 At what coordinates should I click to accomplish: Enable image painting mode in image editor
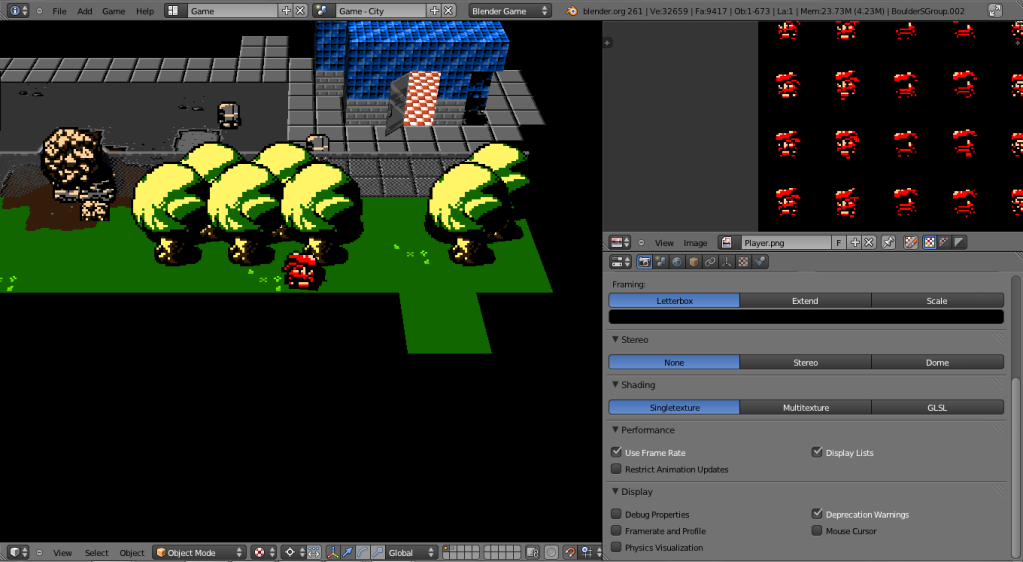[911, 242]
